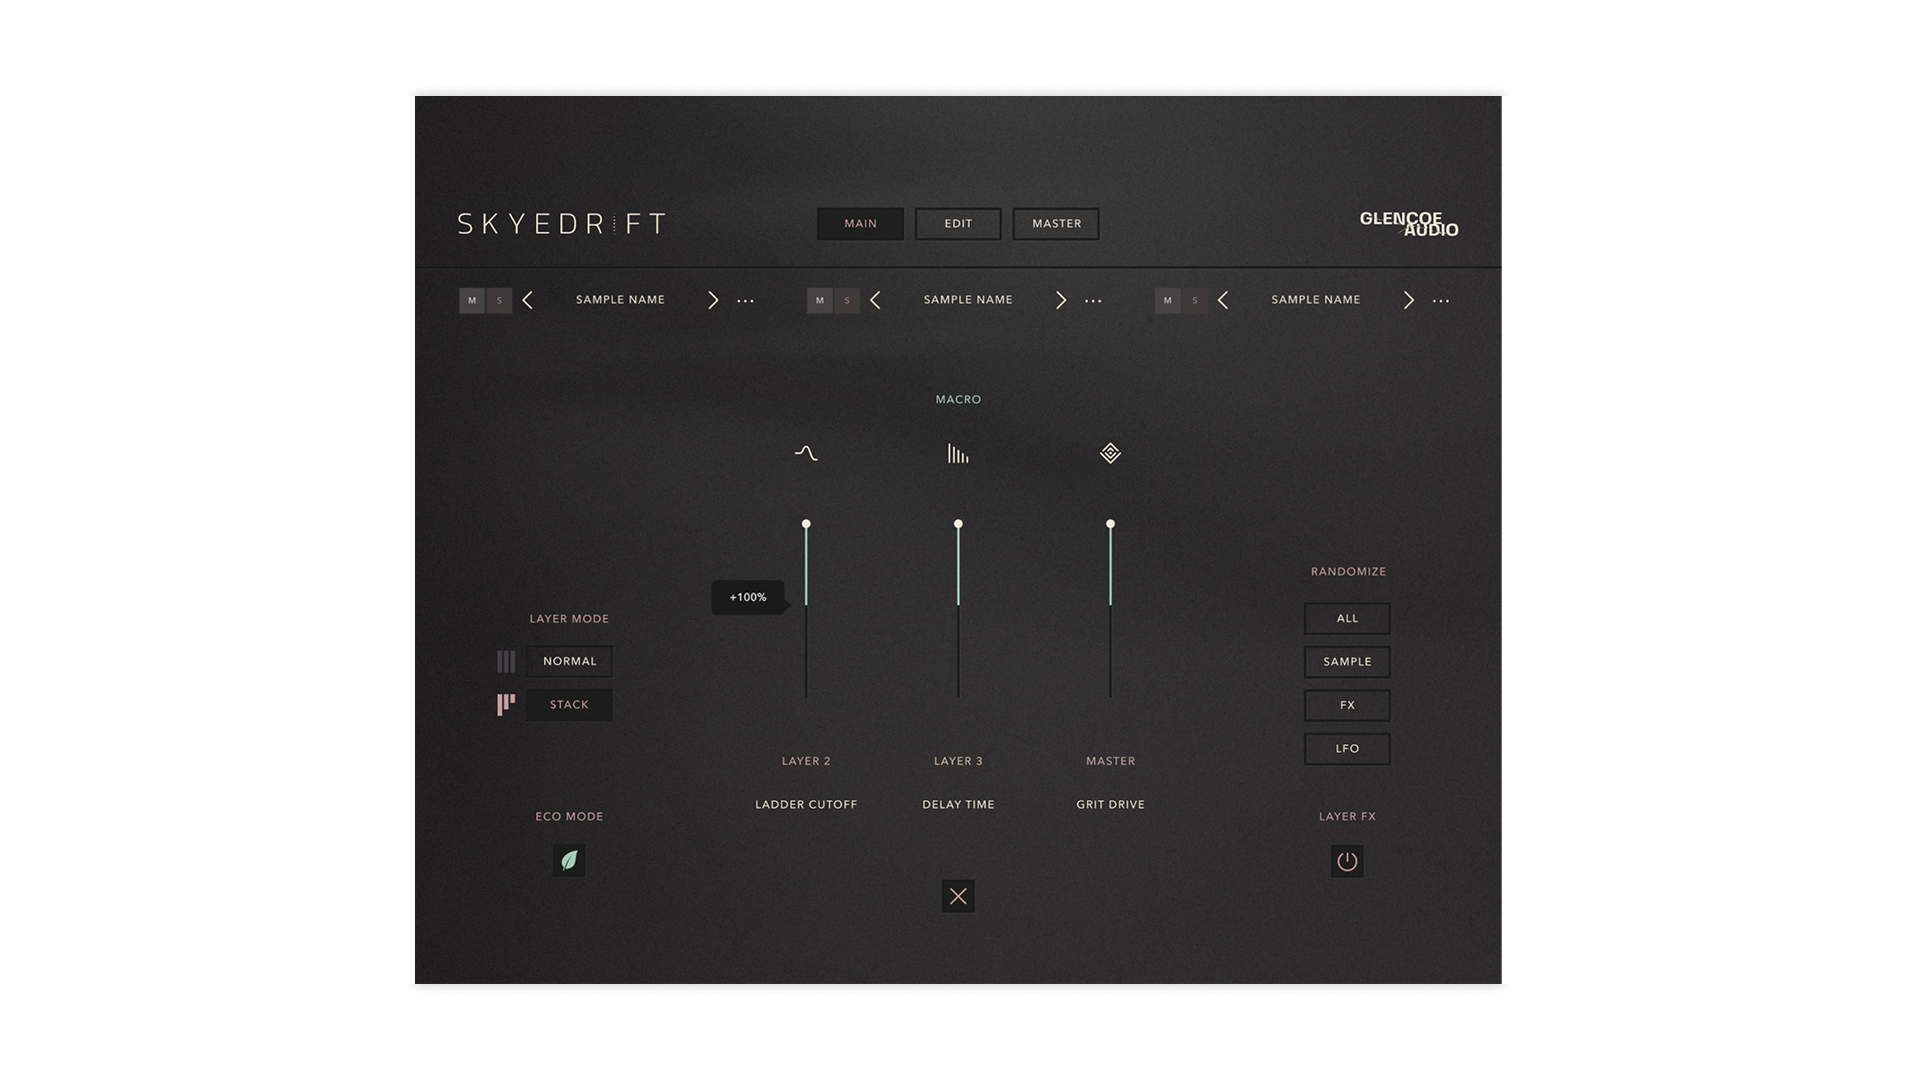Click the delay bars macro icon
The image size is (1920, 1080).
coord(958,453)
